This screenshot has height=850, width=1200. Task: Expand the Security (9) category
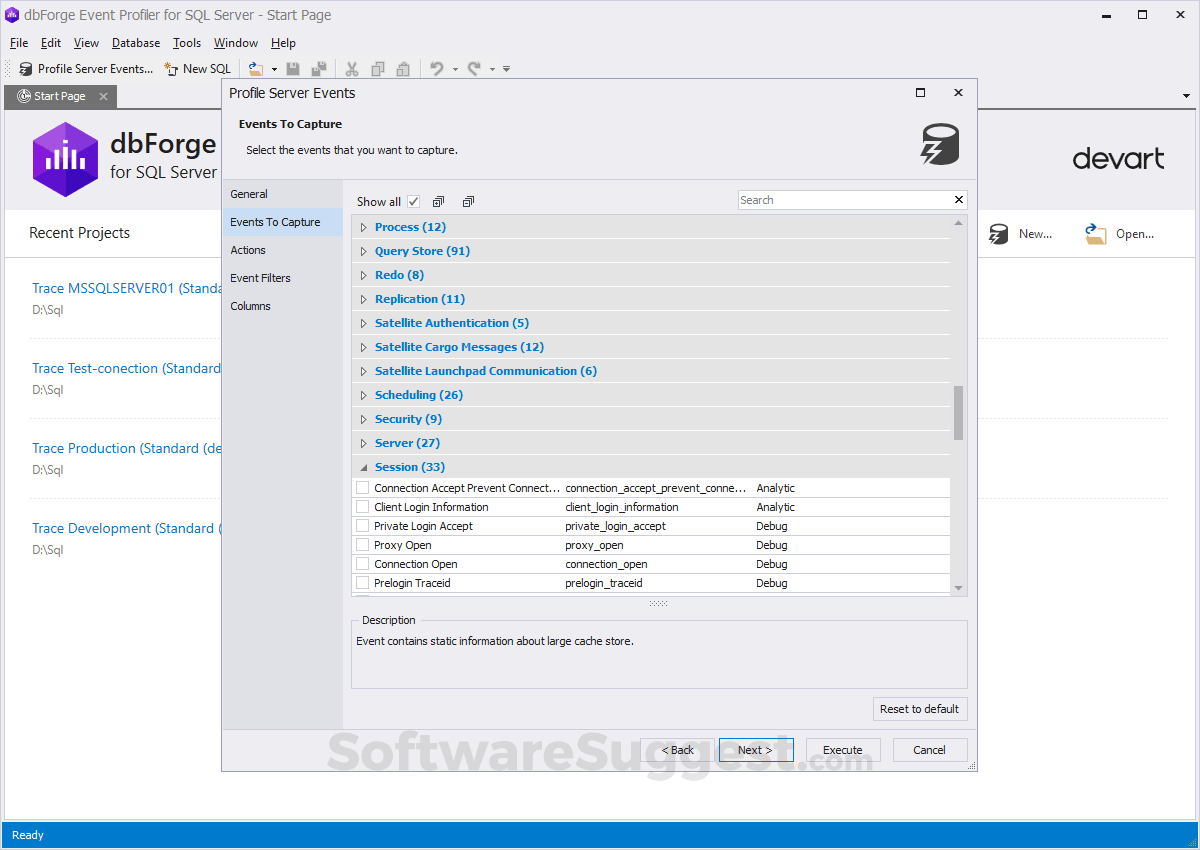[364, 419]
